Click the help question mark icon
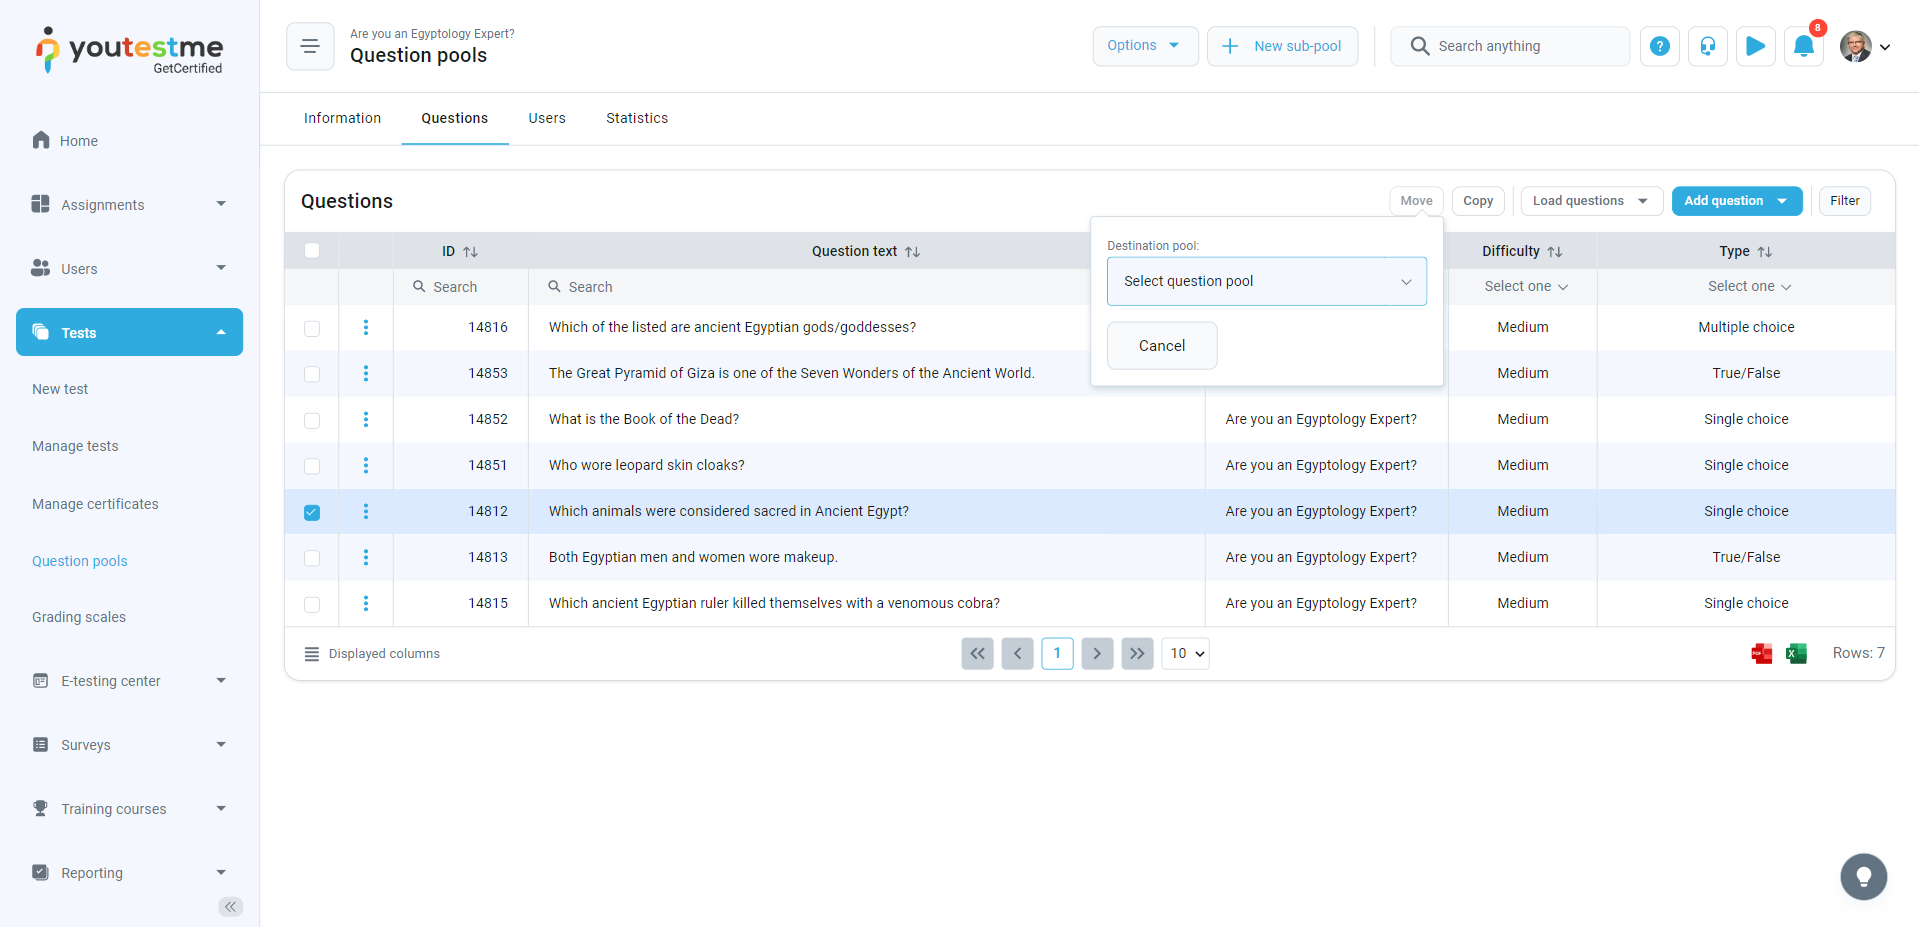The image size is (1919, 927). coord(1659,46)
